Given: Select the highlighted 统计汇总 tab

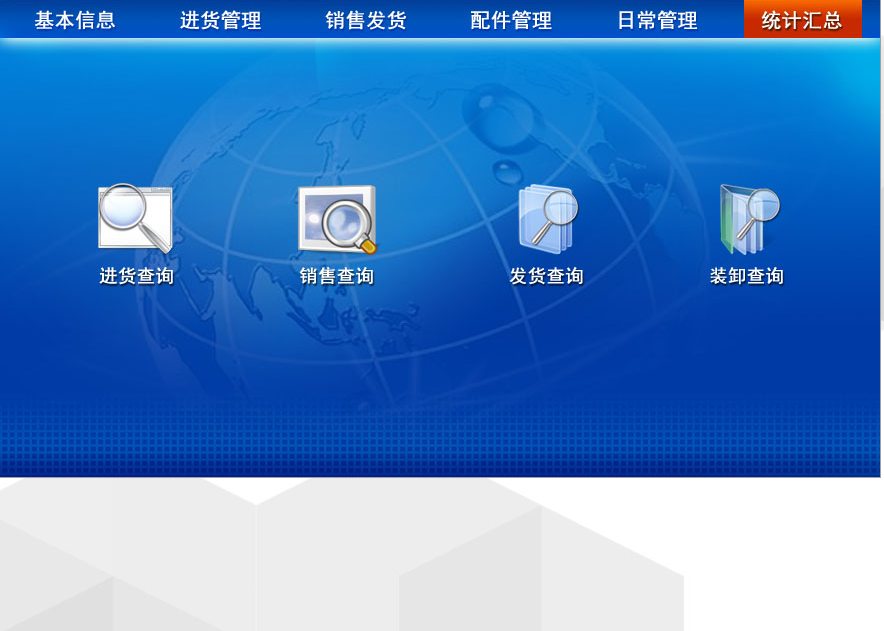Looking at the screenshot, I should [802, 19].
